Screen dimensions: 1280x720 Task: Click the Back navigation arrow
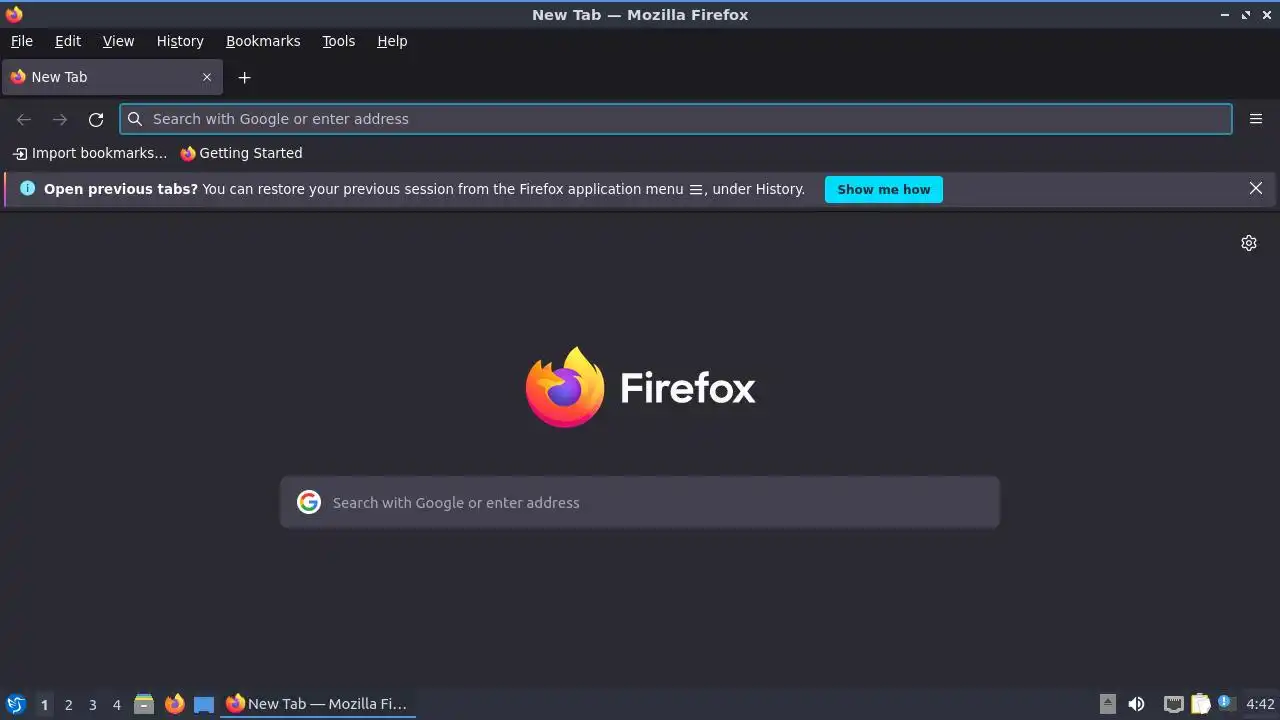pos(24,119)
